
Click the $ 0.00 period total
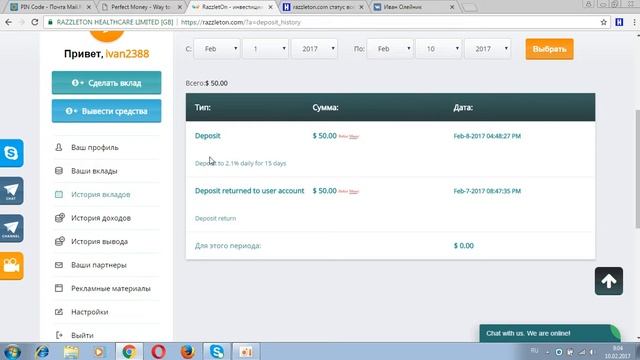click(464, 246)
